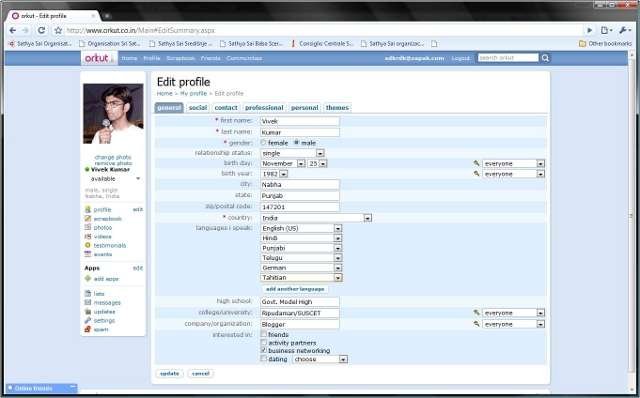The image size is (640, 398).
Task: Select the female gender radio button
Action: 263,142
